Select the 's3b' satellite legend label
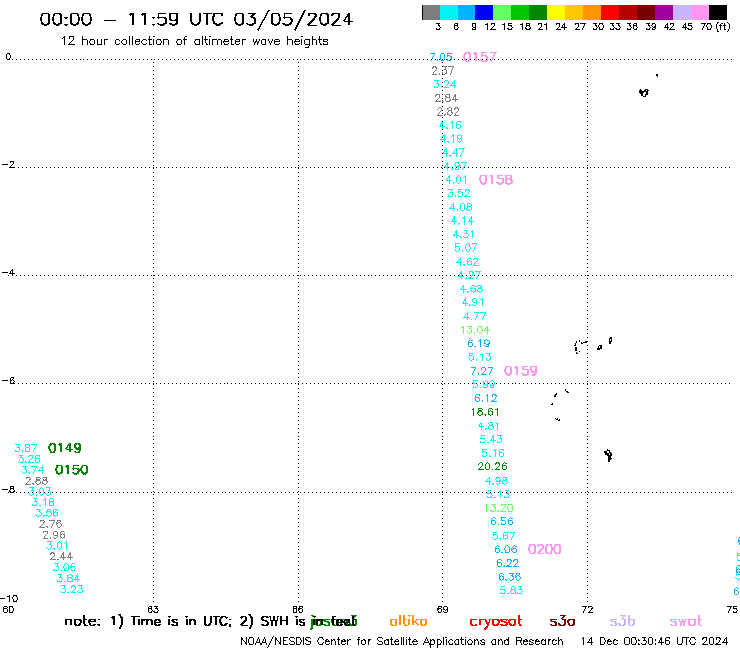The height and width of the screenshot is (650, 740). pyautogui.click(x=622, y=621)
